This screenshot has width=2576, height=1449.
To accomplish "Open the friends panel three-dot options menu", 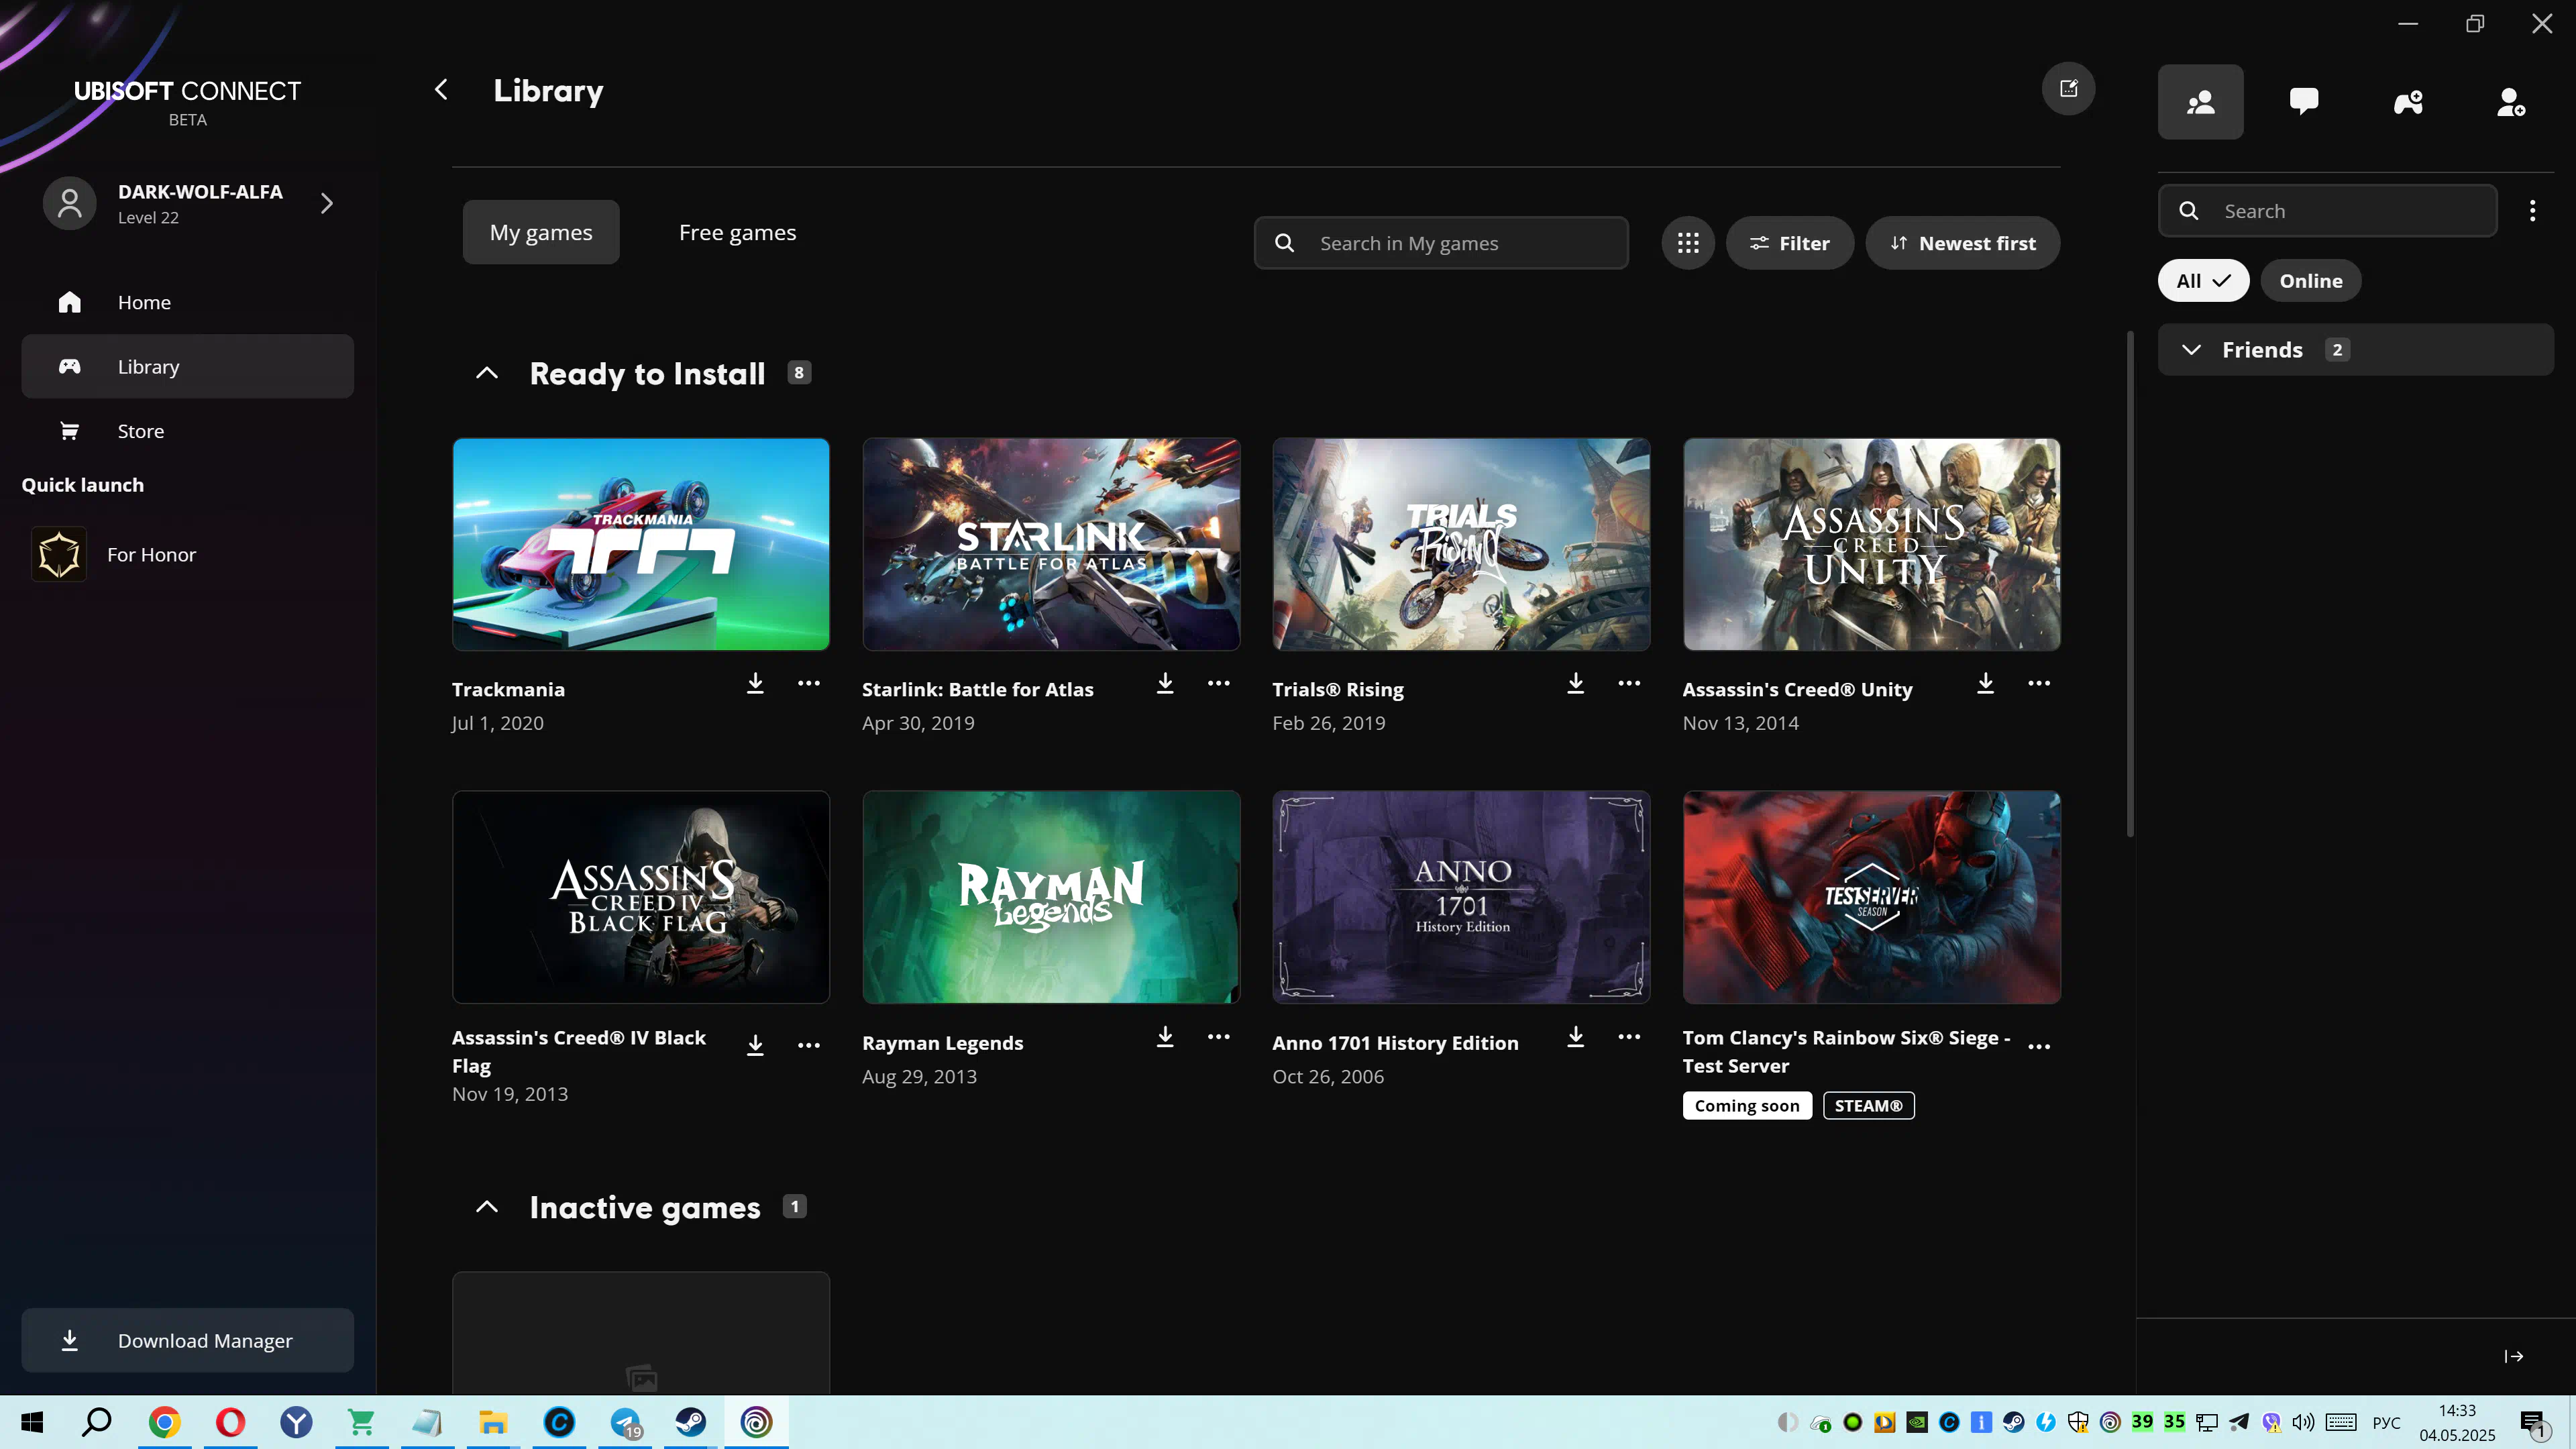I will (x=2532, y=211).
